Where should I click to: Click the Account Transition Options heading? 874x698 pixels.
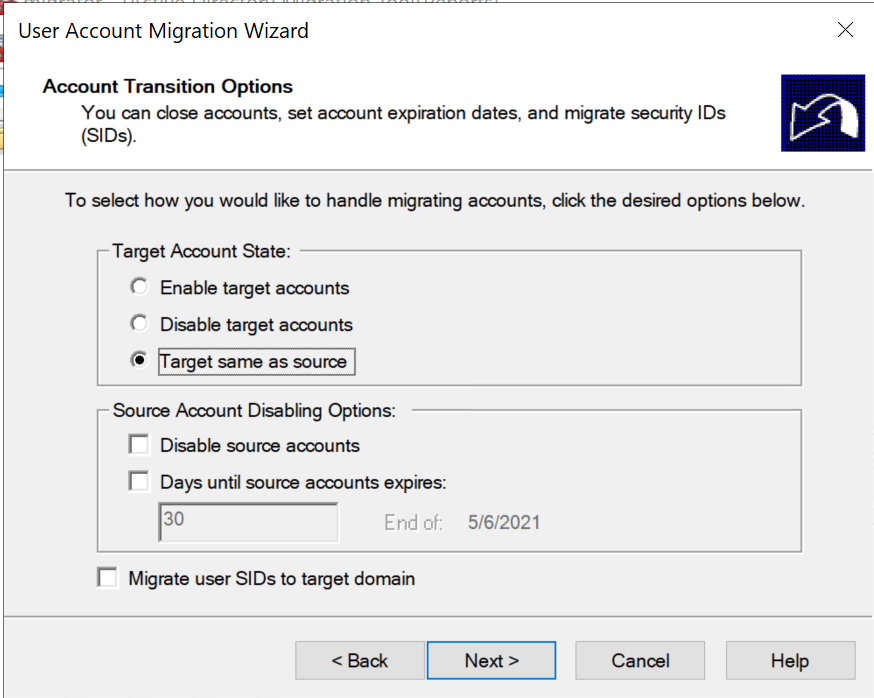pos(168,86)
